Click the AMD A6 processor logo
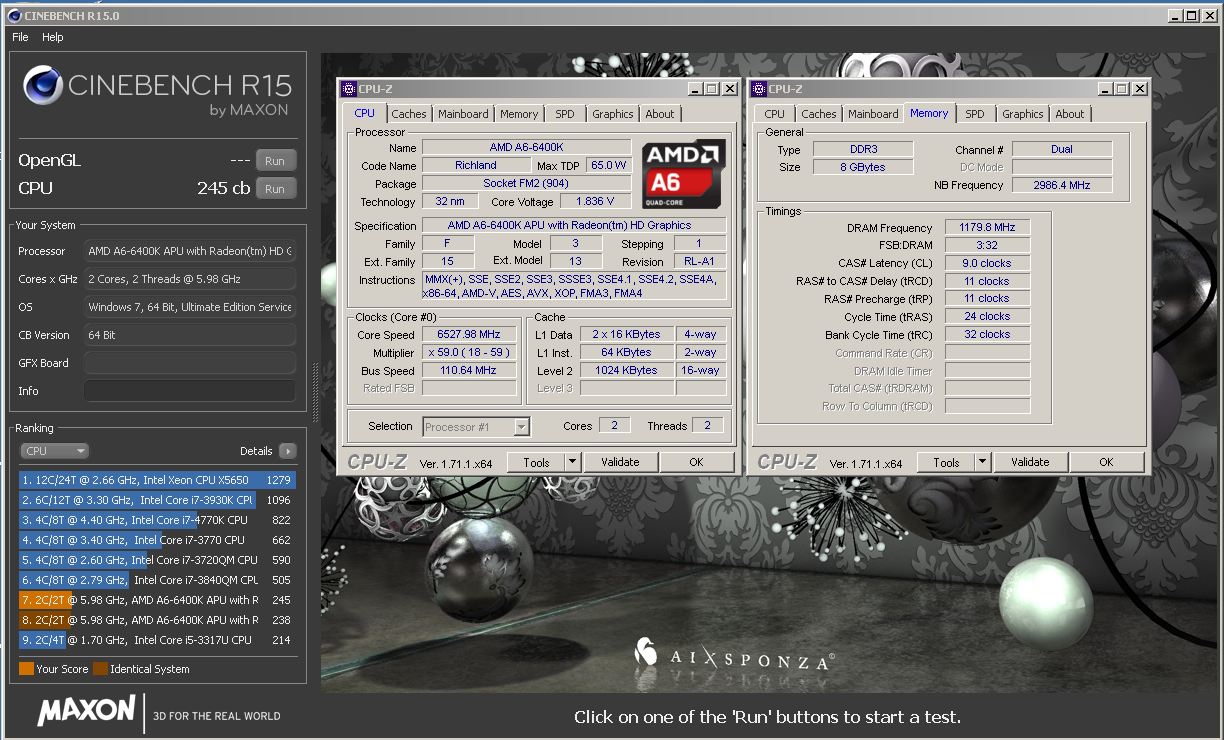 coord(683,173)
